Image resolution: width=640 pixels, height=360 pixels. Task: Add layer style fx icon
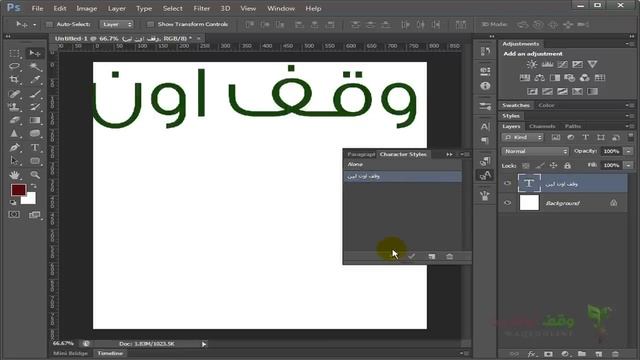pos(531,354)
